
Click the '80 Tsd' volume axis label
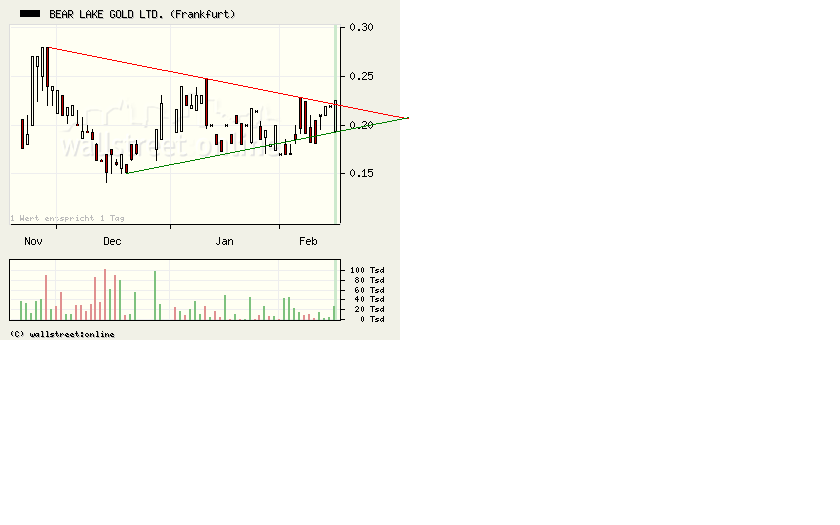tap(369, 280)
